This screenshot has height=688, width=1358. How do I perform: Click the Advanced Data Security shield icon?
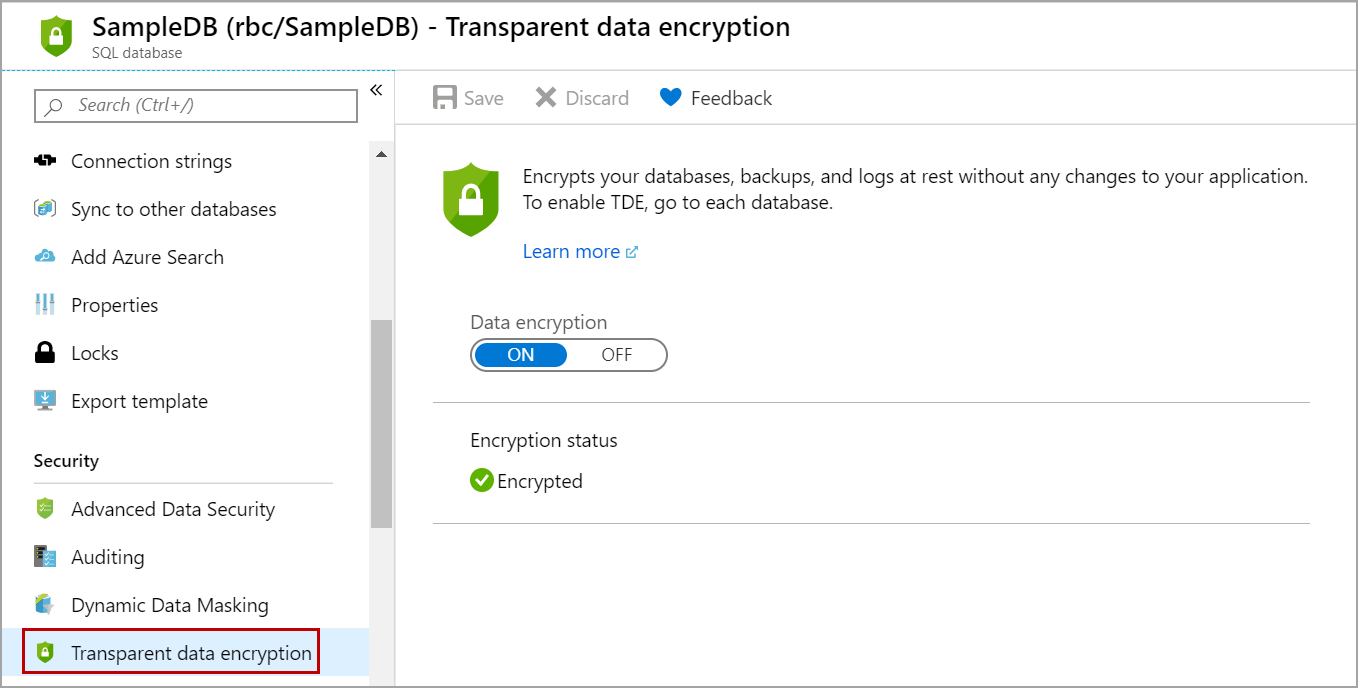click(44, 509)
